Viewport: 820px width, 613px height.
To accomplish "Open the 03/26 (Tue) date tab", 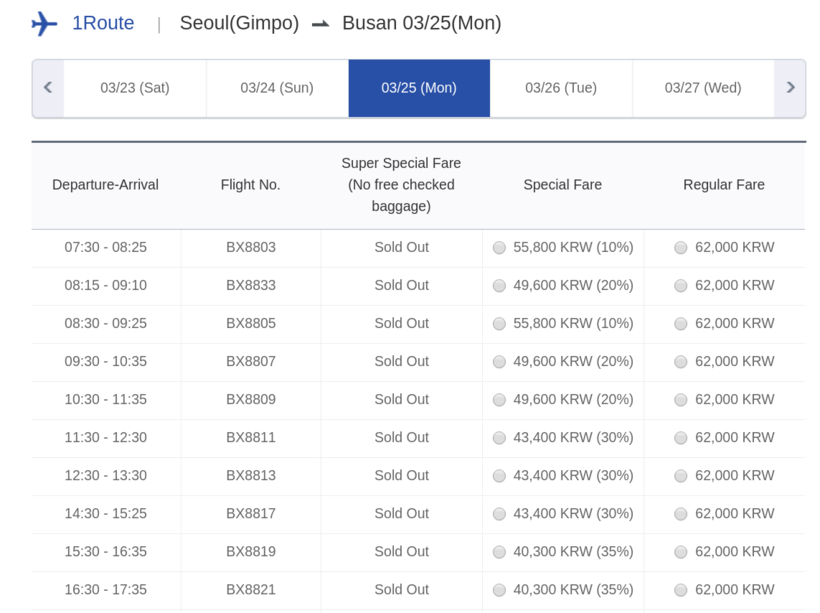I will (561, 88).
